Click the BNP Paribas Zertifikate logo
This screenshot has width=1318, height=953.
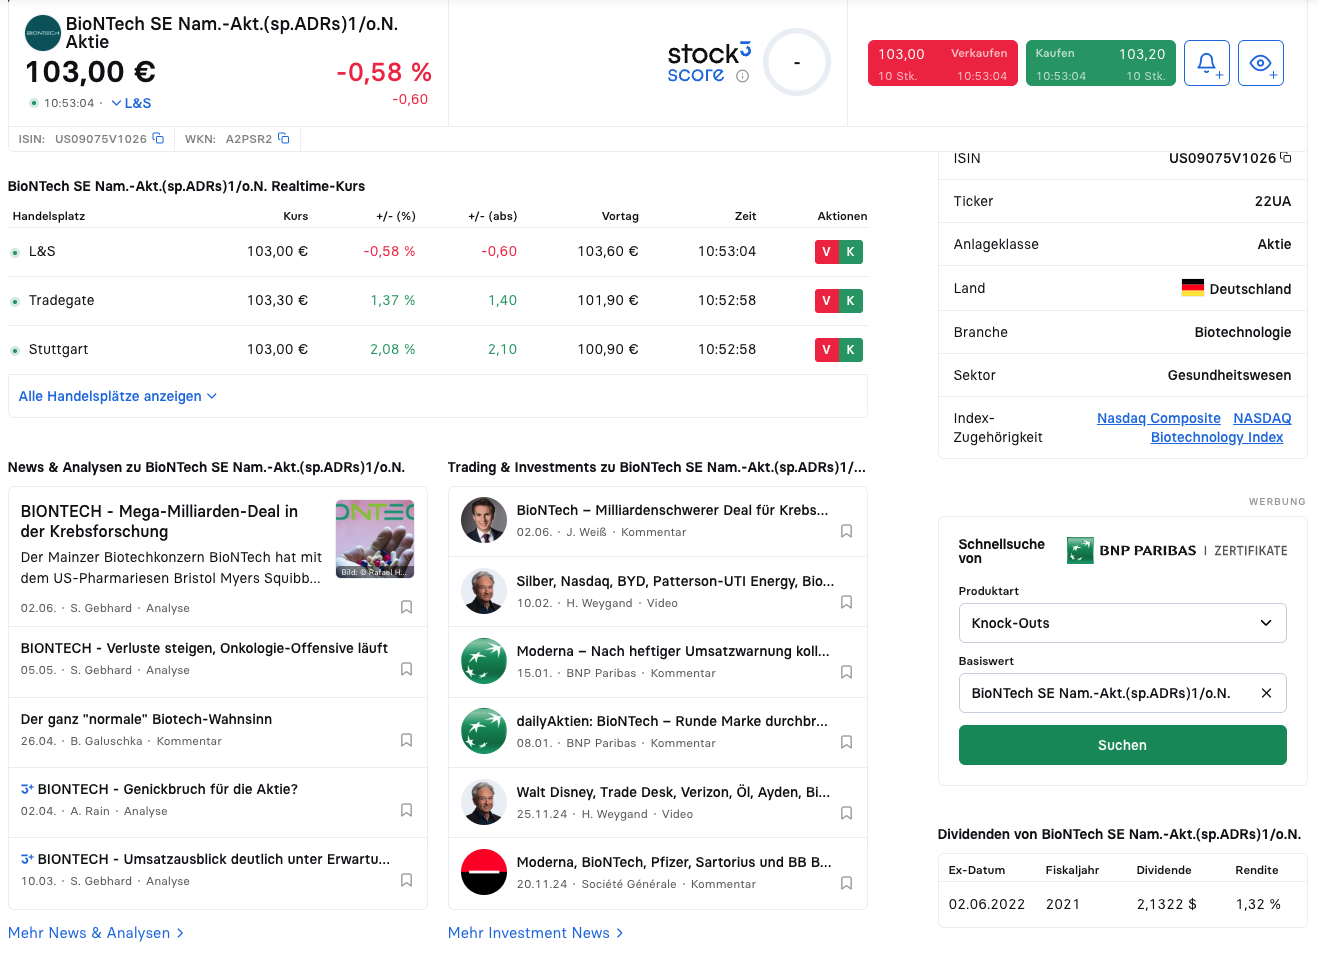click(x=1177, y=550)
